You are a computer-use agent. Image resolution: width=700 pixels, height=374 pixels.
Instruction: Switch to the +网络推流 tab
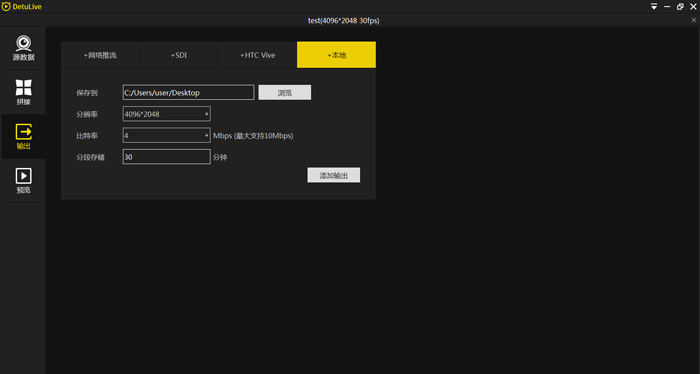[x=100, y=55]
